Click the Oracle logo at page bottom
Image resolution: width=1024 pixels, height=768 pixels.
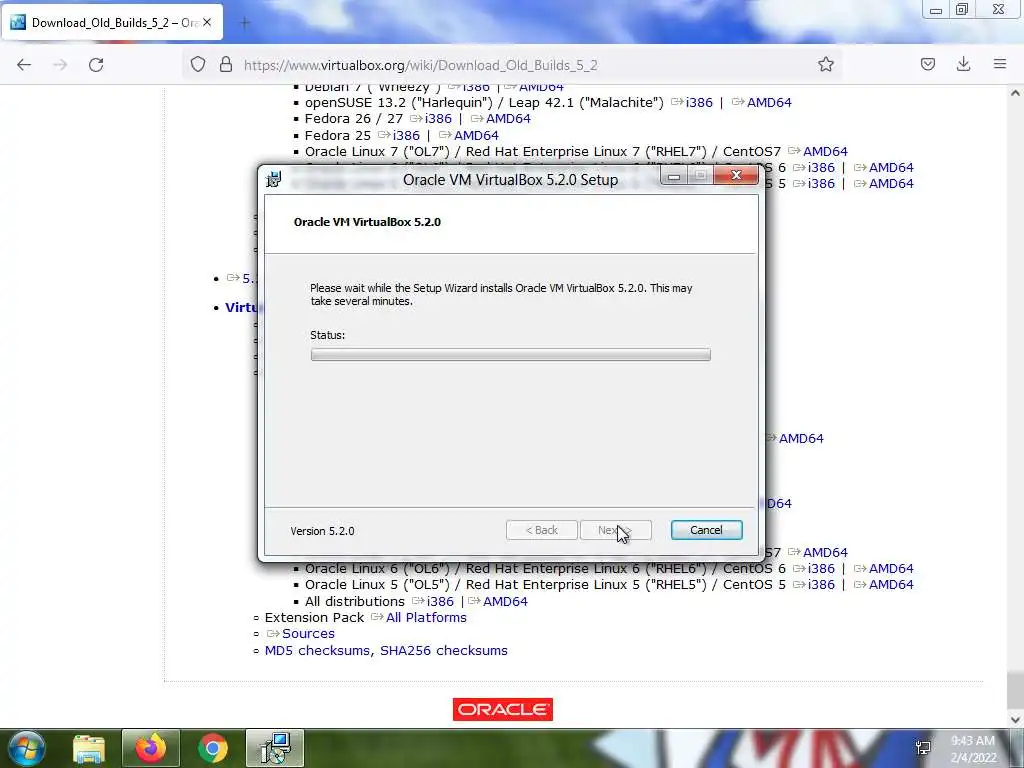503,710
